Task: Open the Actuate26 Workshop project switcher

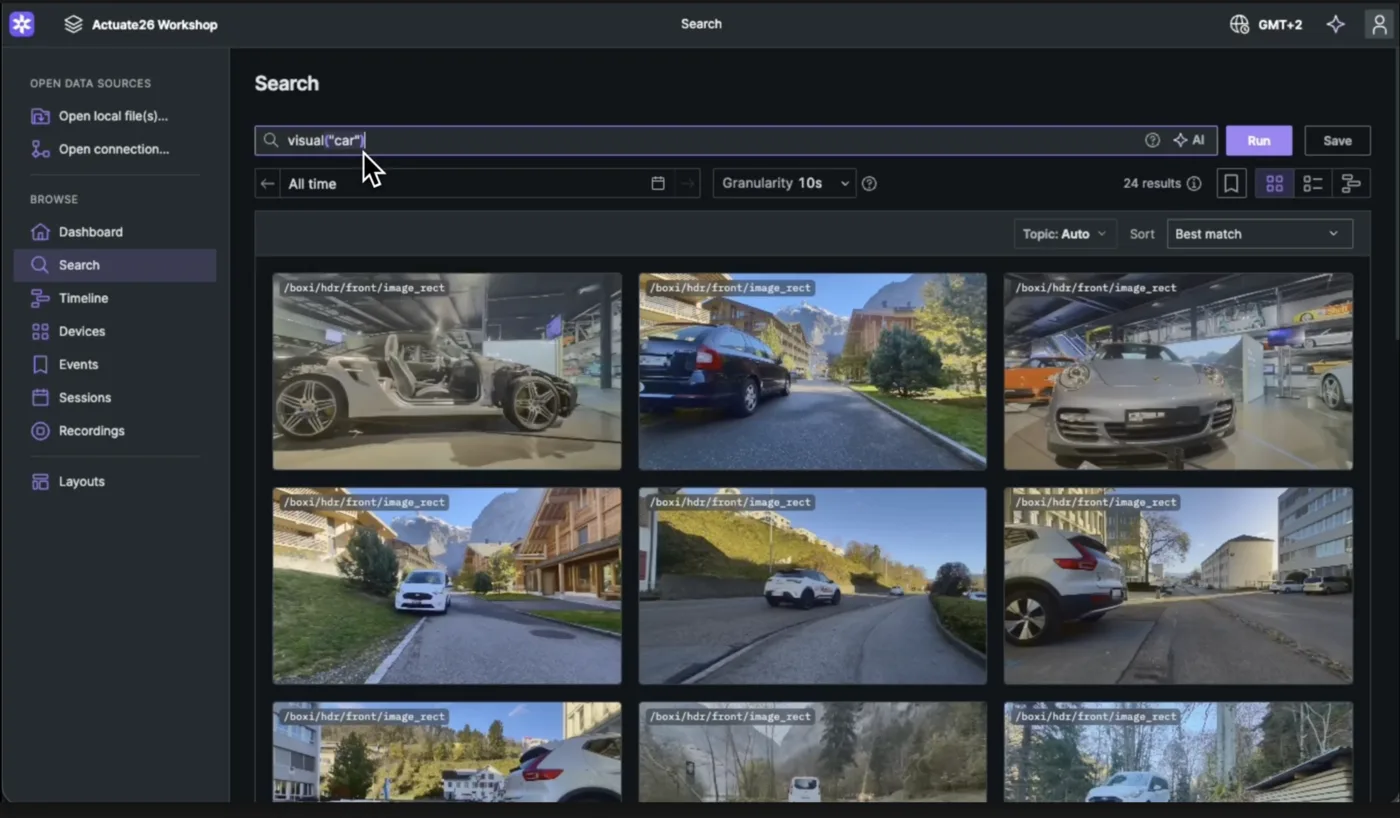Action: pyautogui.click(x=140, y=25)
